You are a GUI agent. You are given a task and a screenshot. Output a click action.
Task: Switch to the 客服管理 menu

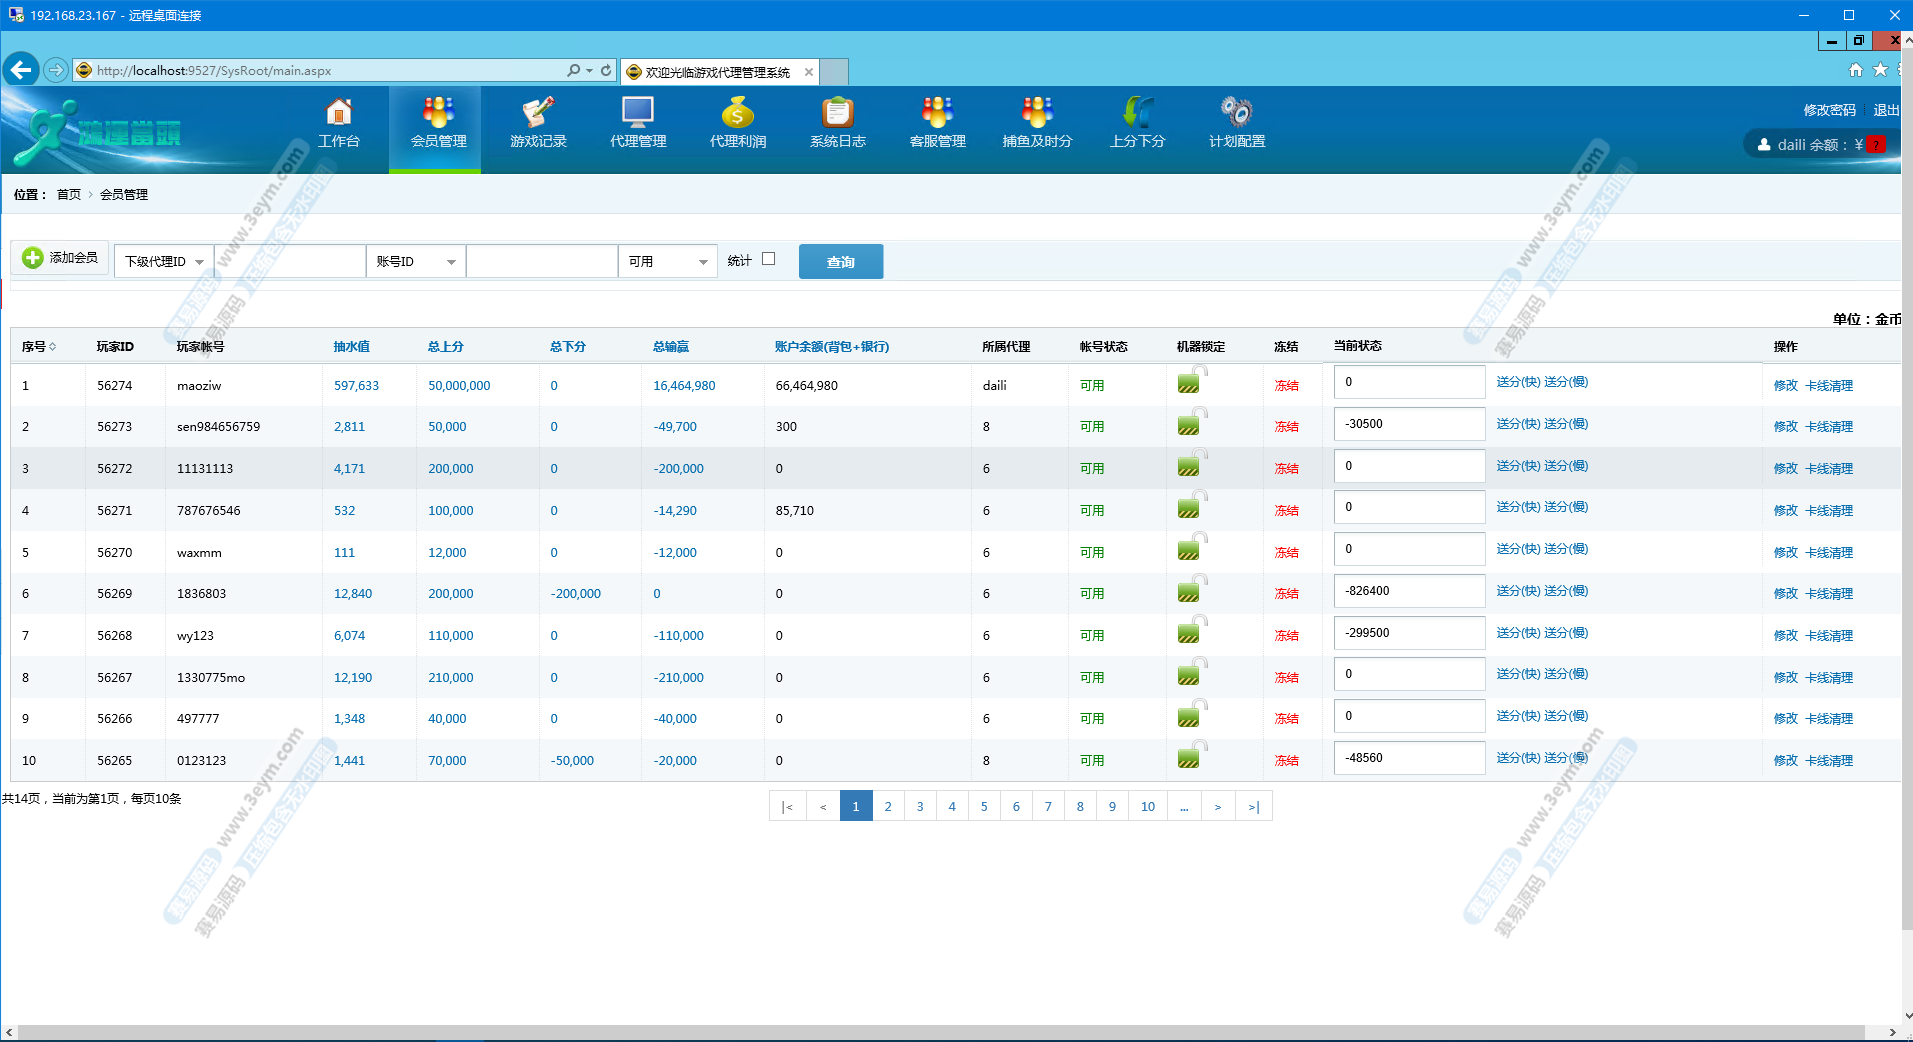pos(937,125)
